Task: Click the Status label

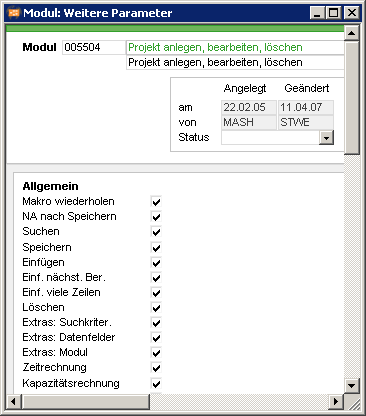Action: click(194, 137)
